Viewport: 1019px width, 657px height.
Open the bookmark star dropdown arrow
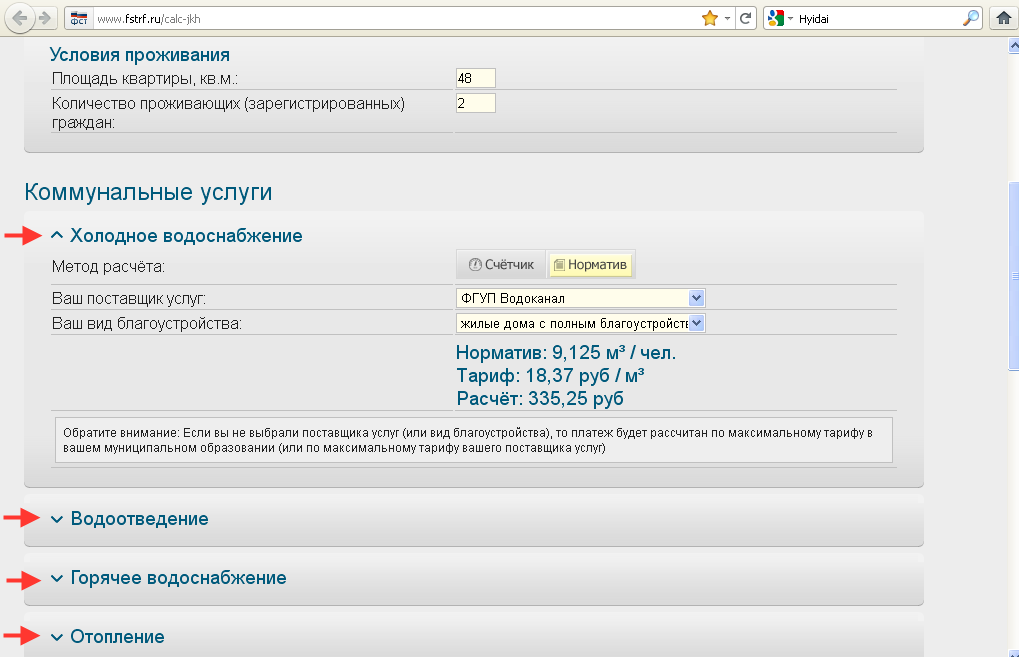coord(727,18)
